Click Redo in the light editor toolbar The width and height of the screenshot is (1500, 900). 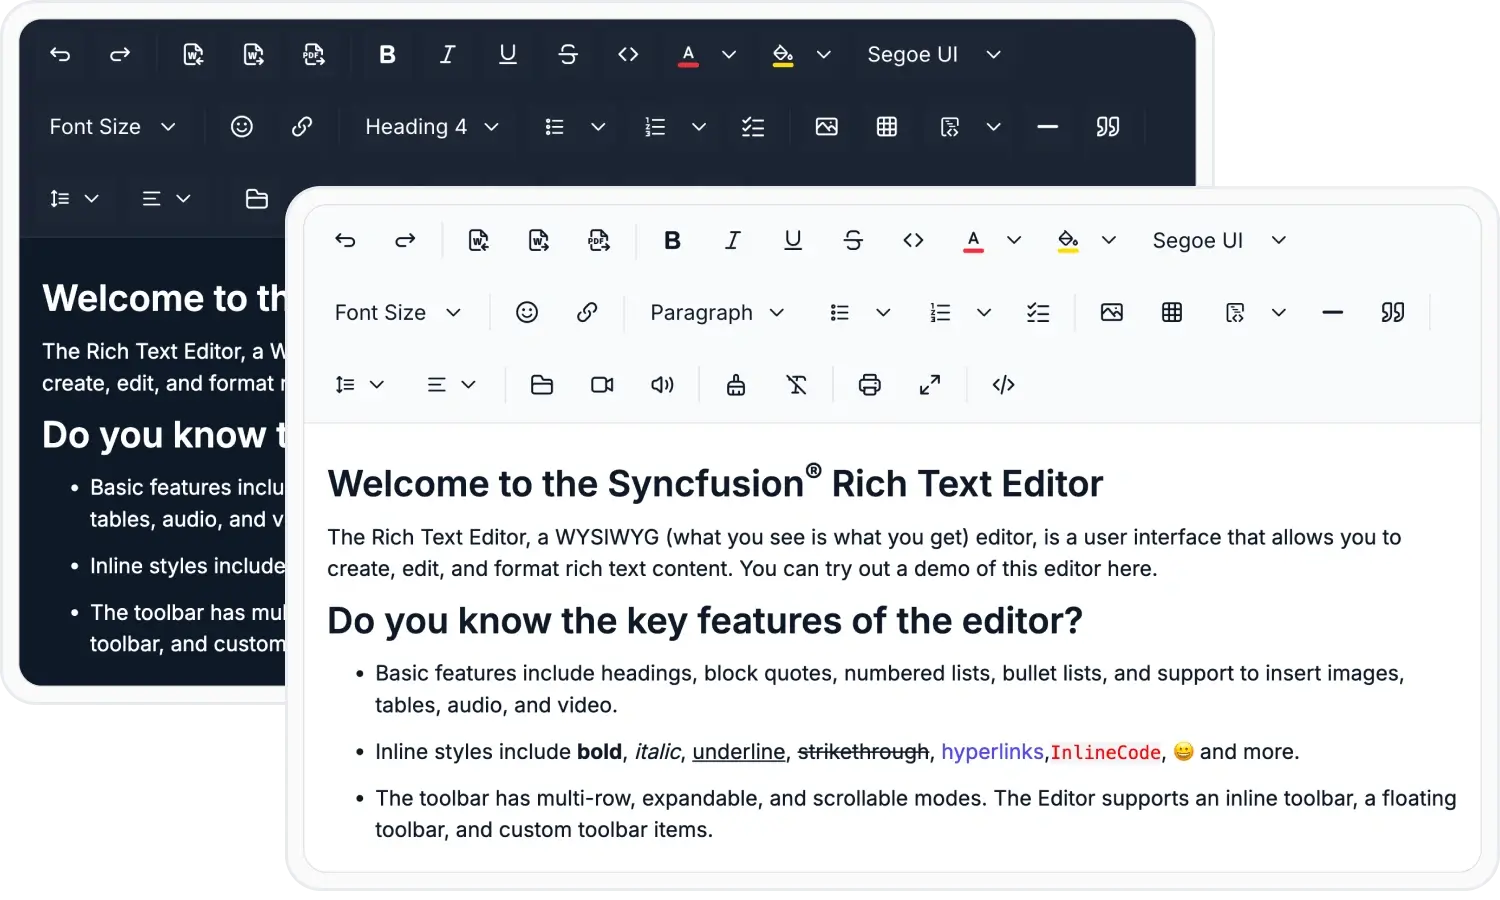(x=405, y=241)
